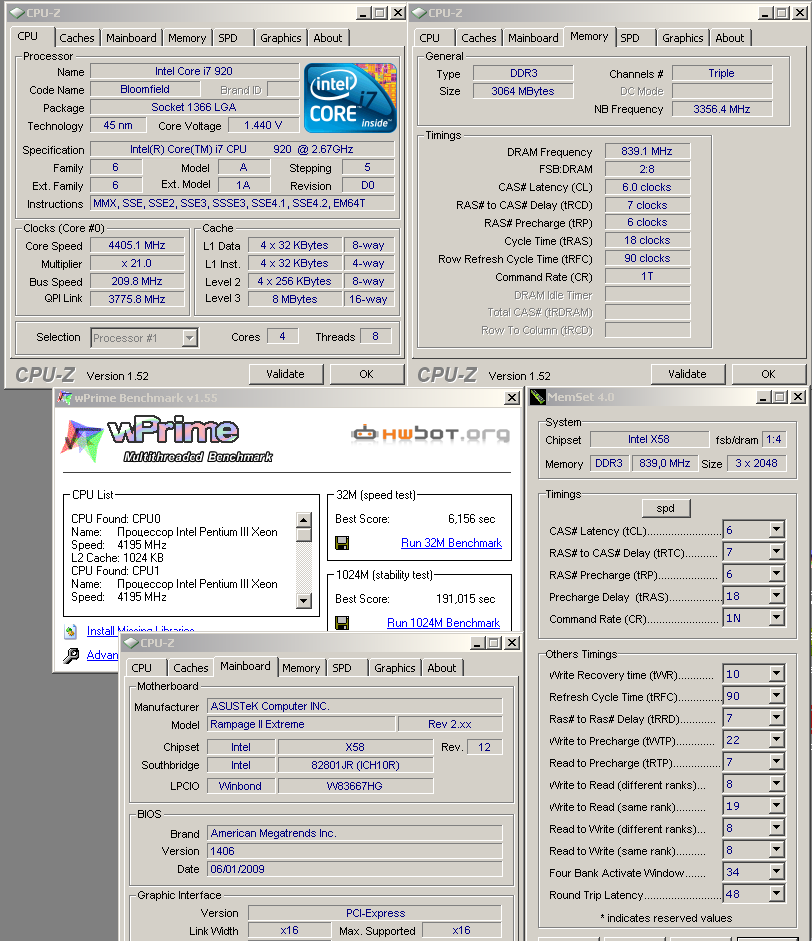The width and height of the screenshot is (812, 941).
Task: Click the NB Frequency 3356.4 MHz field
Action: [722, 109]
